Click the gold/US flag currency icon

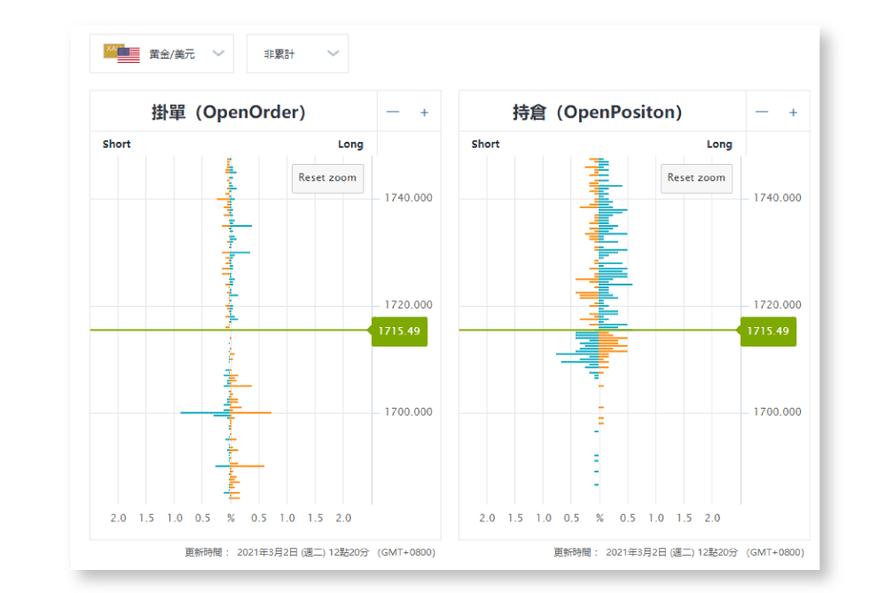pyautogui.click(x=121, y=54)
